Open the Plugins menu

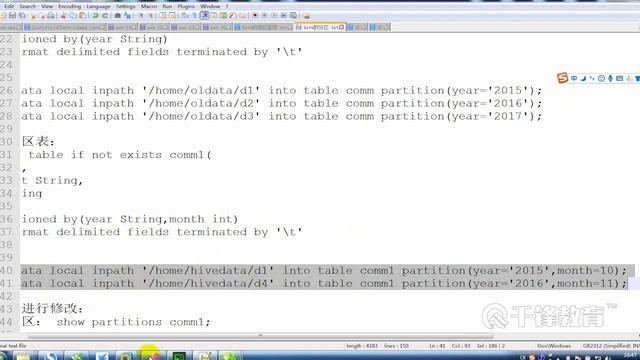tap(186, 6)
